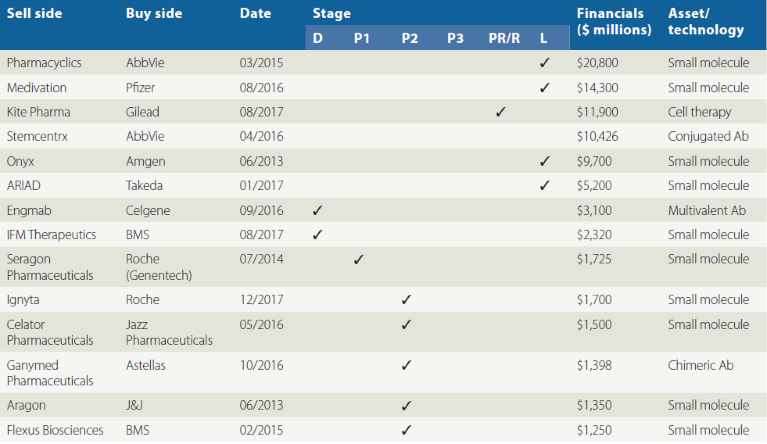This screenshot has width=767, height=444.
Task: Click the P1 checkmark in Seragon row
Action: (x=358, y=260)
